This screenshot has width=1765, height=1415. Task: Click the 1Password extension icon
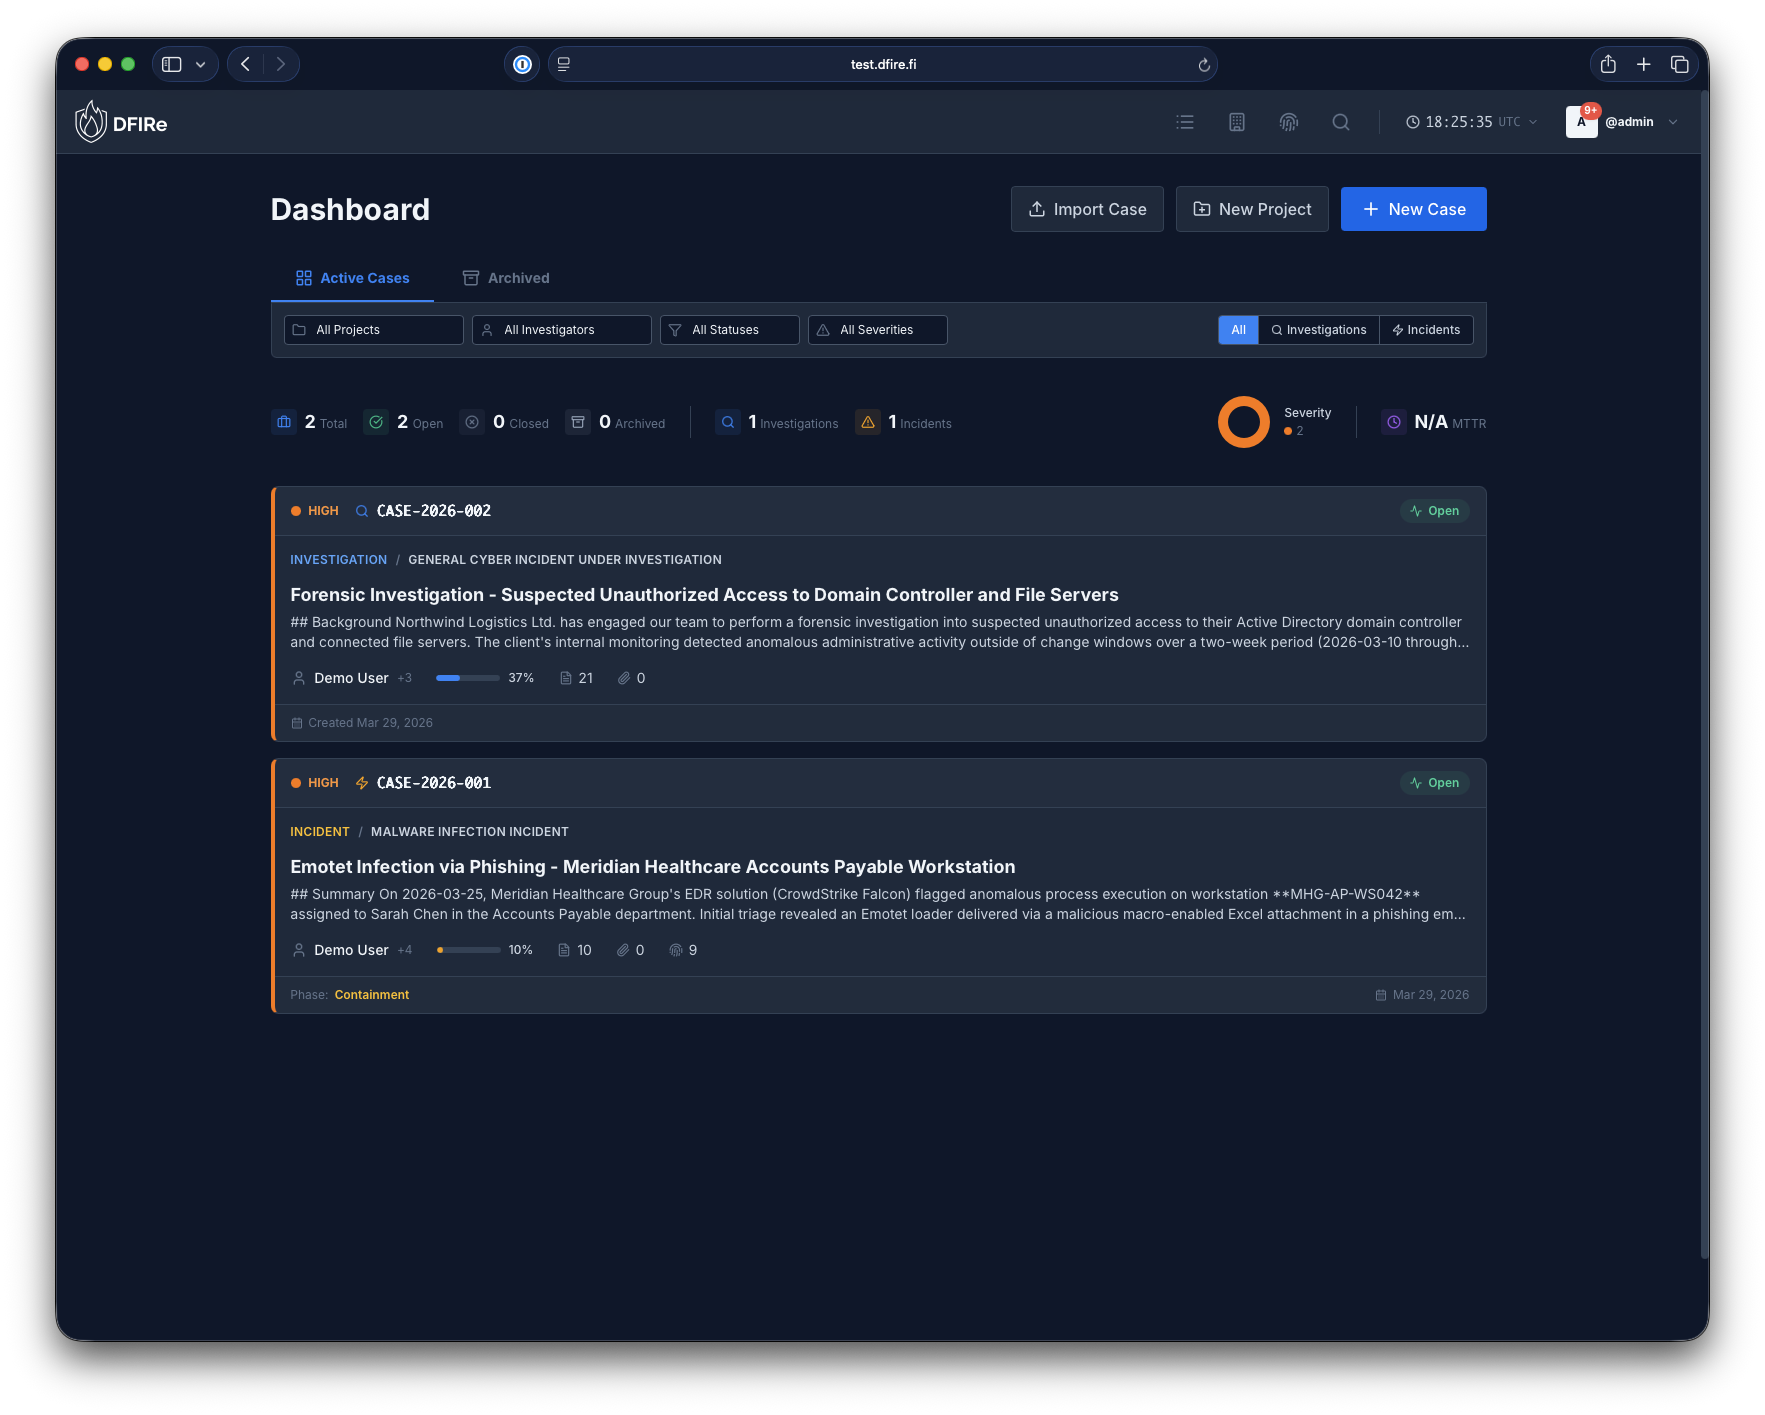[522, 64]
